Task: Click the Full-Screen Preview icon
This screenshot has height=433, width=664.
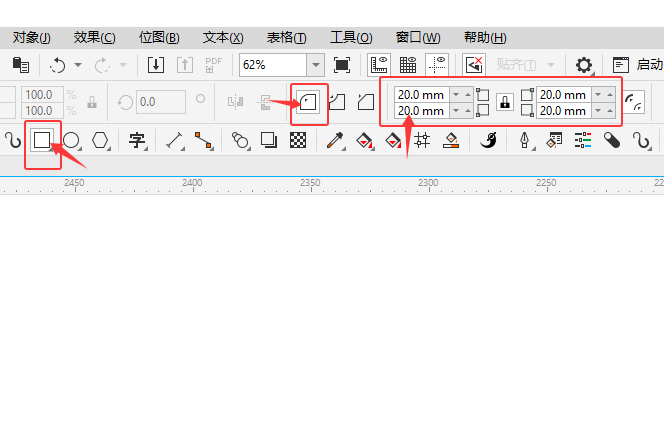Action: (342, 65)
